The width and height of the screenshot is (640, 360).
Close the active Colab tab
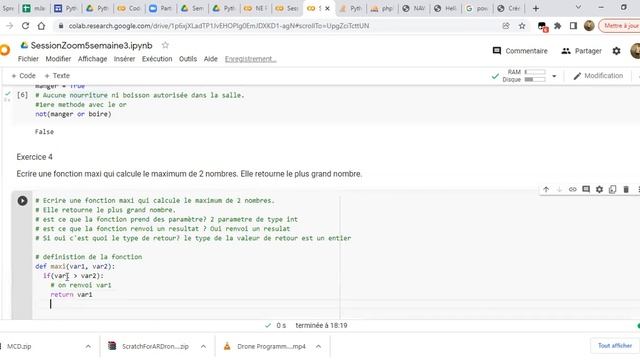[x=327, y=8]
